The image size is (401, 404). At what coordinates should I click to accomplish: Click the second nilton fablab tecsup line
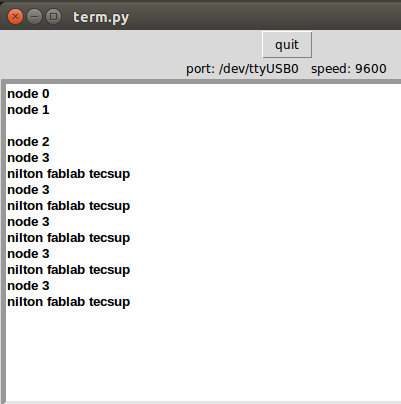point(69,206)
